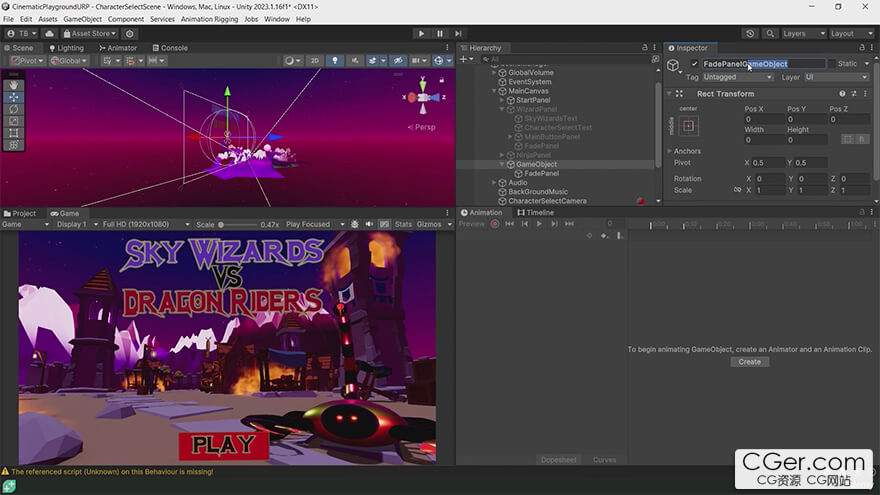Toggle Scene lighting bulb
The height and width of the screenshot is (495, 880).
click(335, 61)
